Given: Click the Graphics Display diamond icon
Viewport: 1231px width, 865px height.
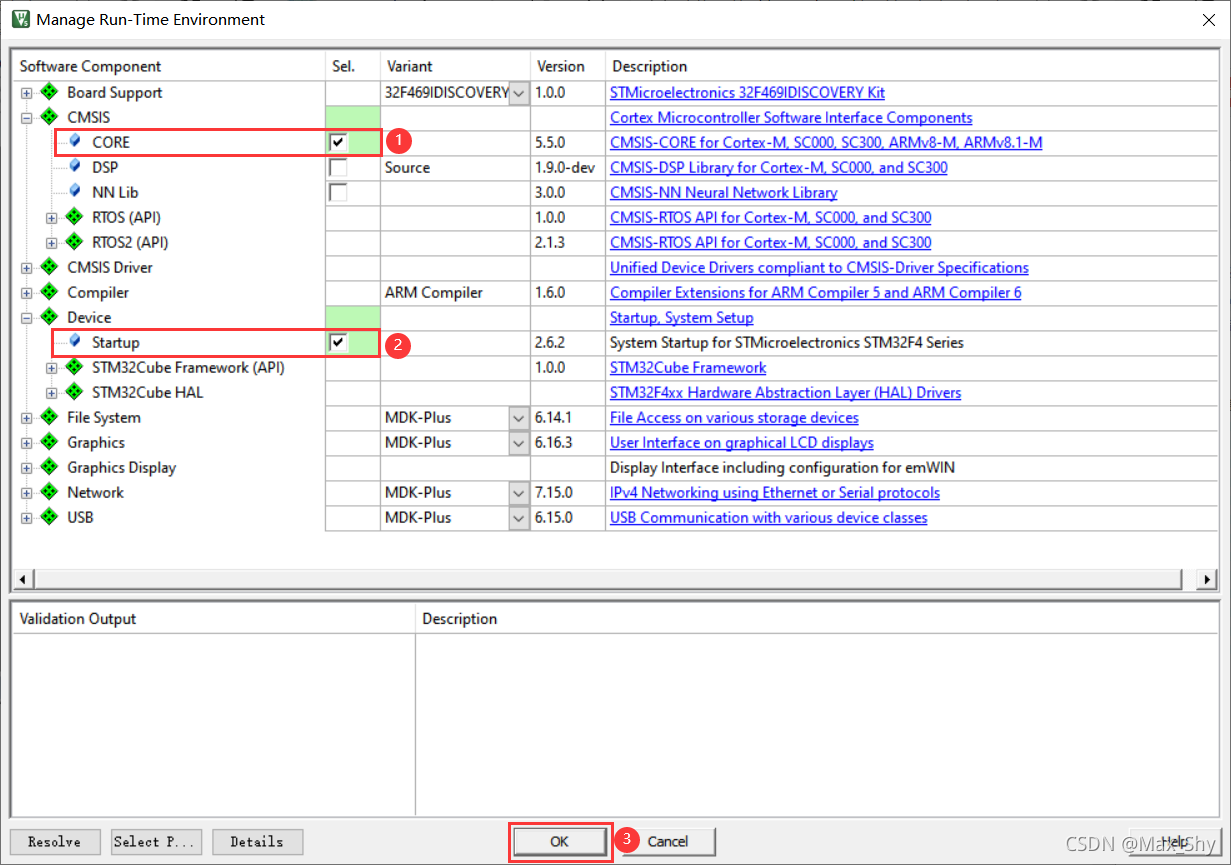Looking at the screenshot, I should pos(48,467).
